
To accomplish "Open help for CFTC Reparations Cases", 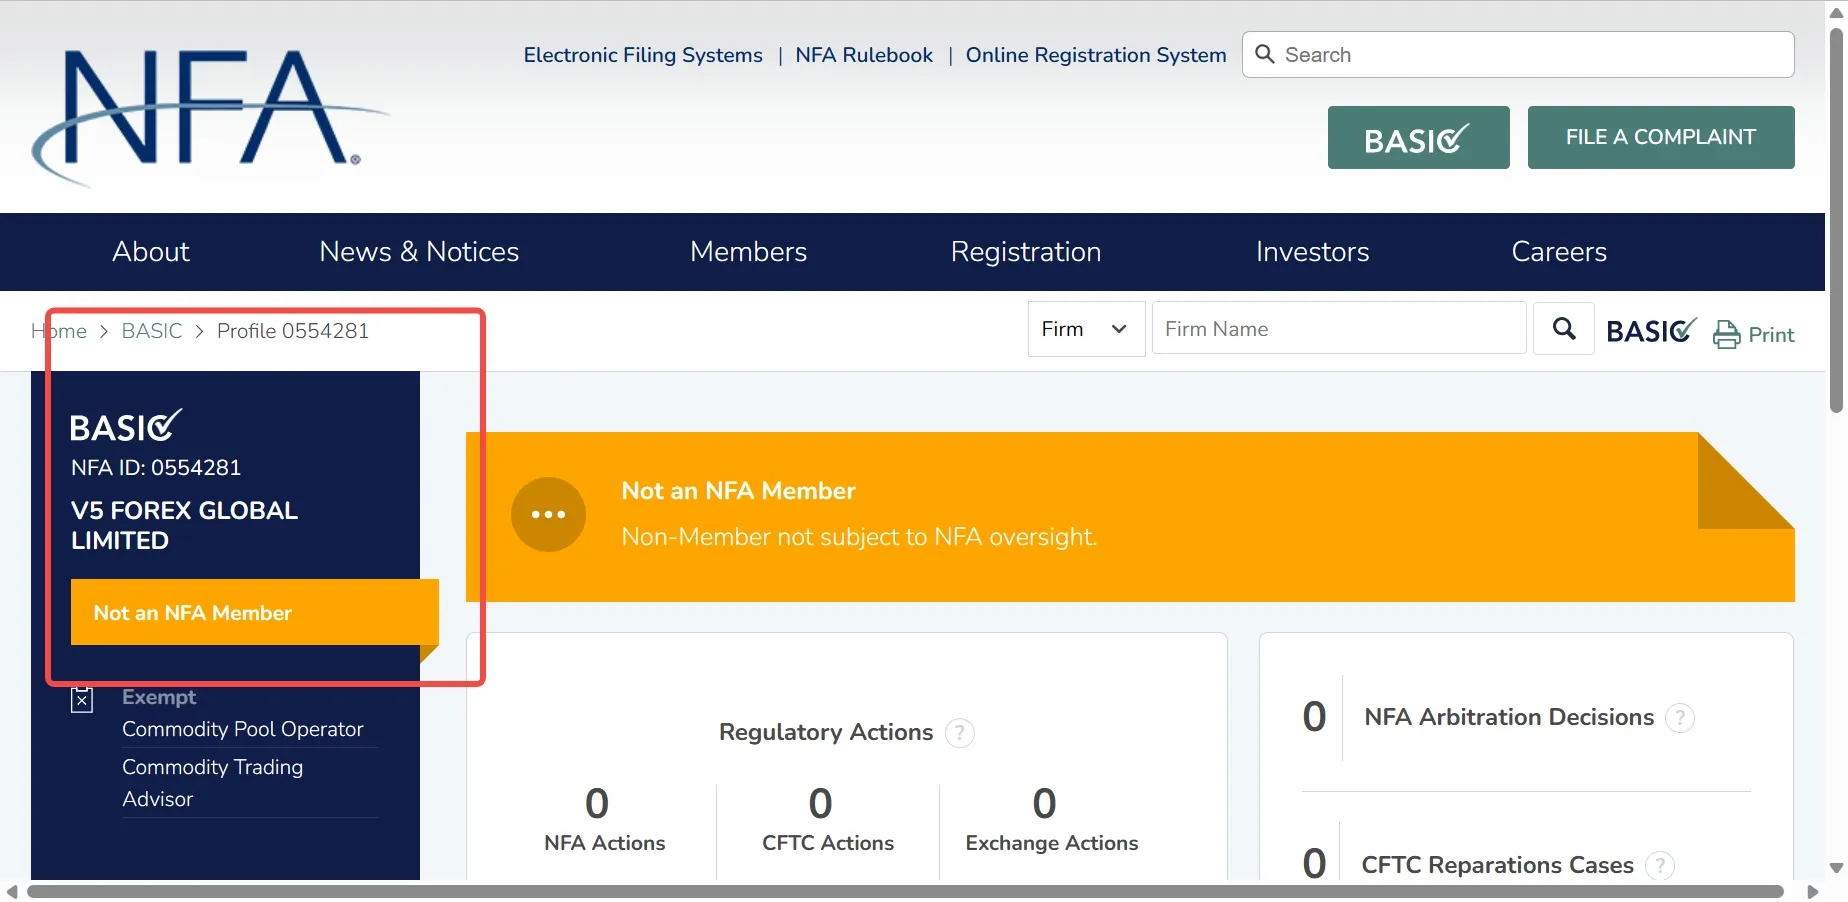I will pos(1660,865).
